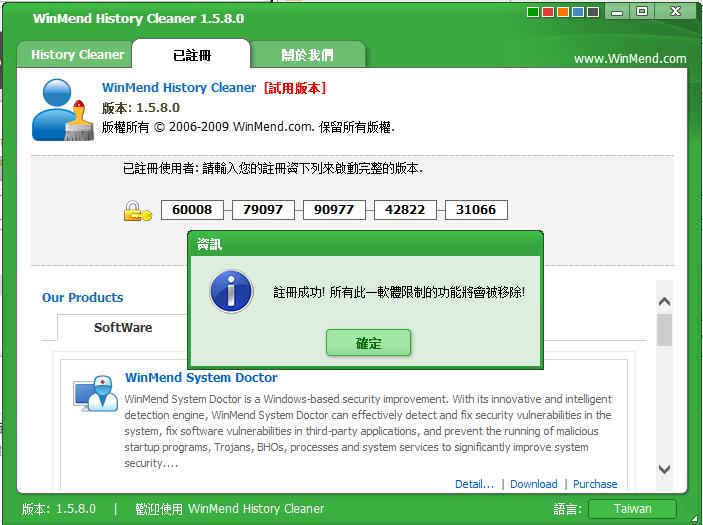Select the red theme color swatch
This screenshot has width=703, height=525.
pos(548,13)
